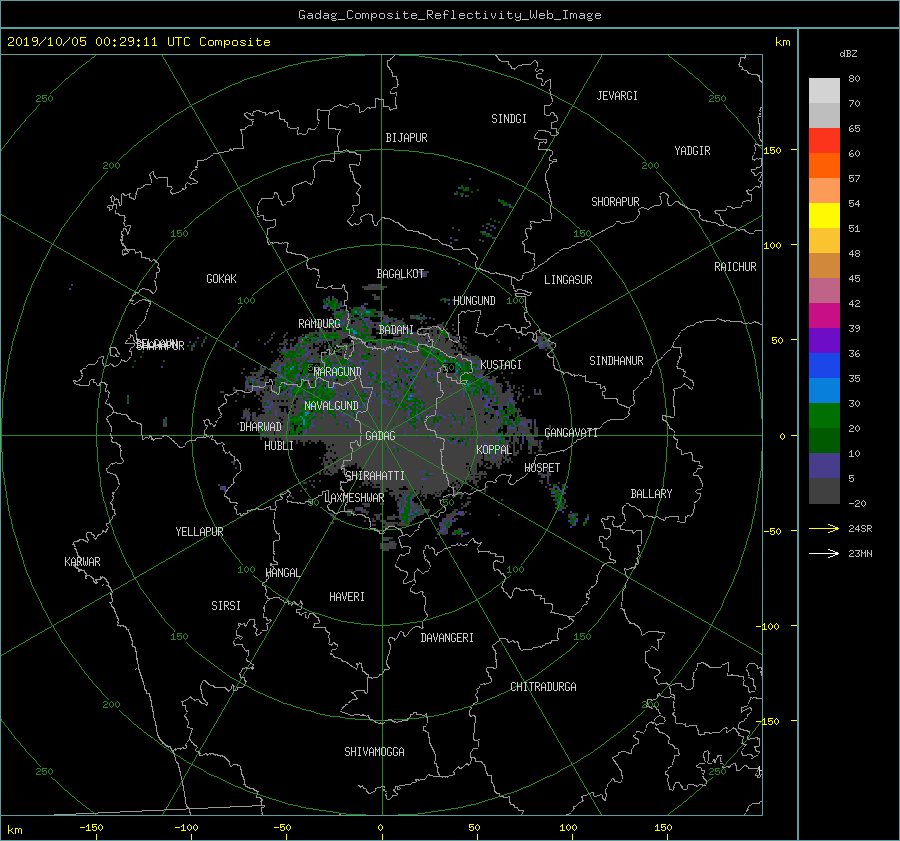This screenshot has height=841, width=900.
Task: Click the HOSPET city label
Action: 542,468
